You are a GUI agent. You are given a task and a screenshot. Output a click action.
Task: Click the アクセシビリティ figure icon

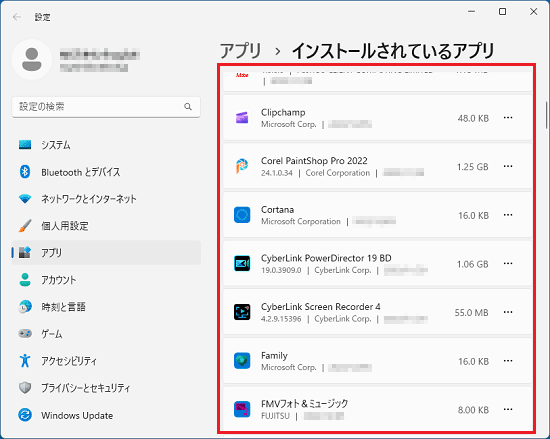point(25,361)
